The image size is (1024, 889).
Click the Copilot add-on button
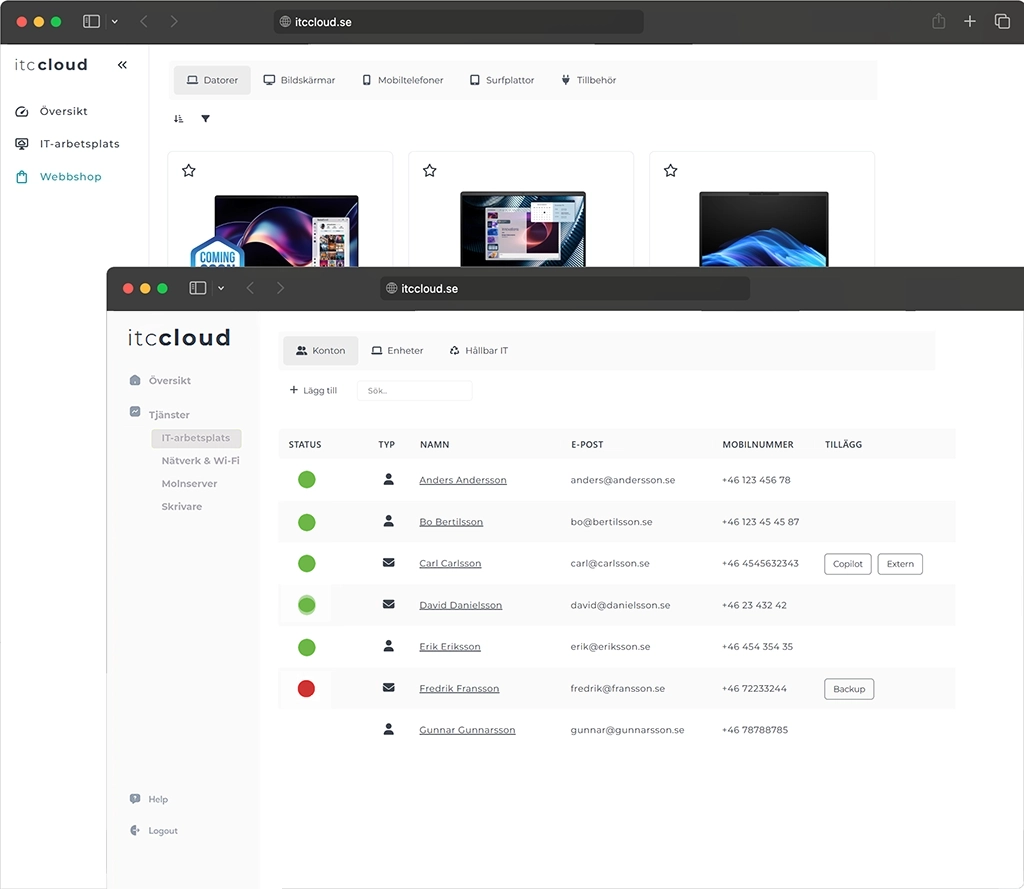coord(847,564)
